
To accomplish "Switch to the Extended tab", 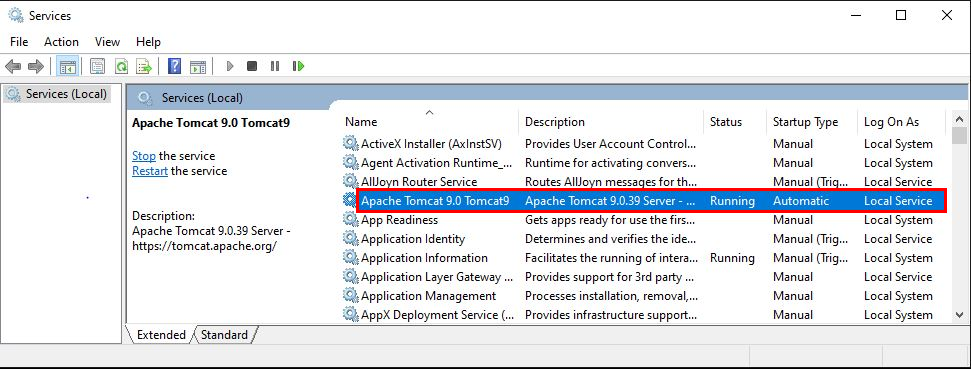I will (x=160, y=335).
